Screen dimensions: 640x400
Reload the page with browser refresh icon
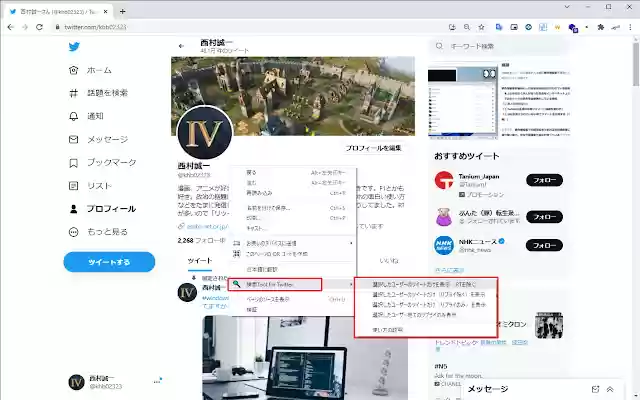click(x=39, y=27)
